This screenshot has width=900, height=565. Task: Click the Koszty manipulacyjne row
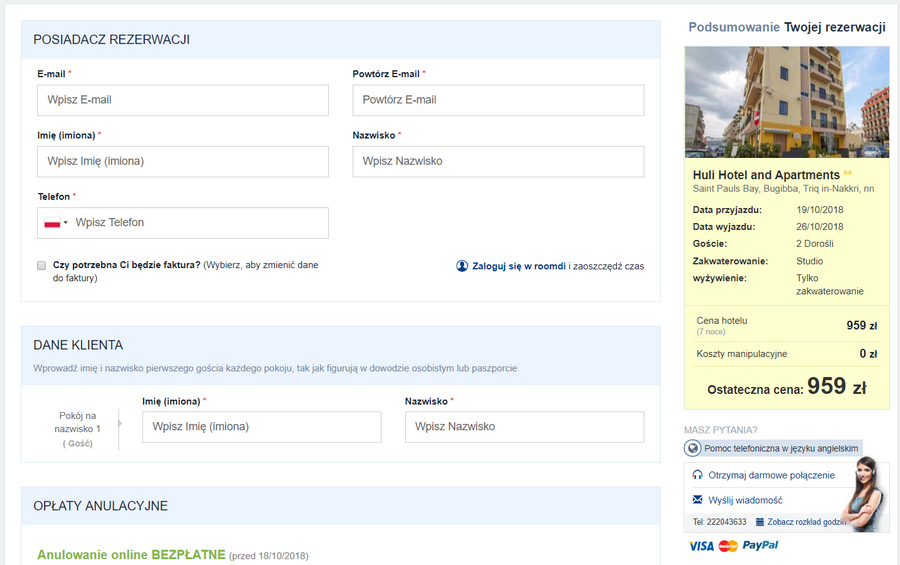coord(787,354)
